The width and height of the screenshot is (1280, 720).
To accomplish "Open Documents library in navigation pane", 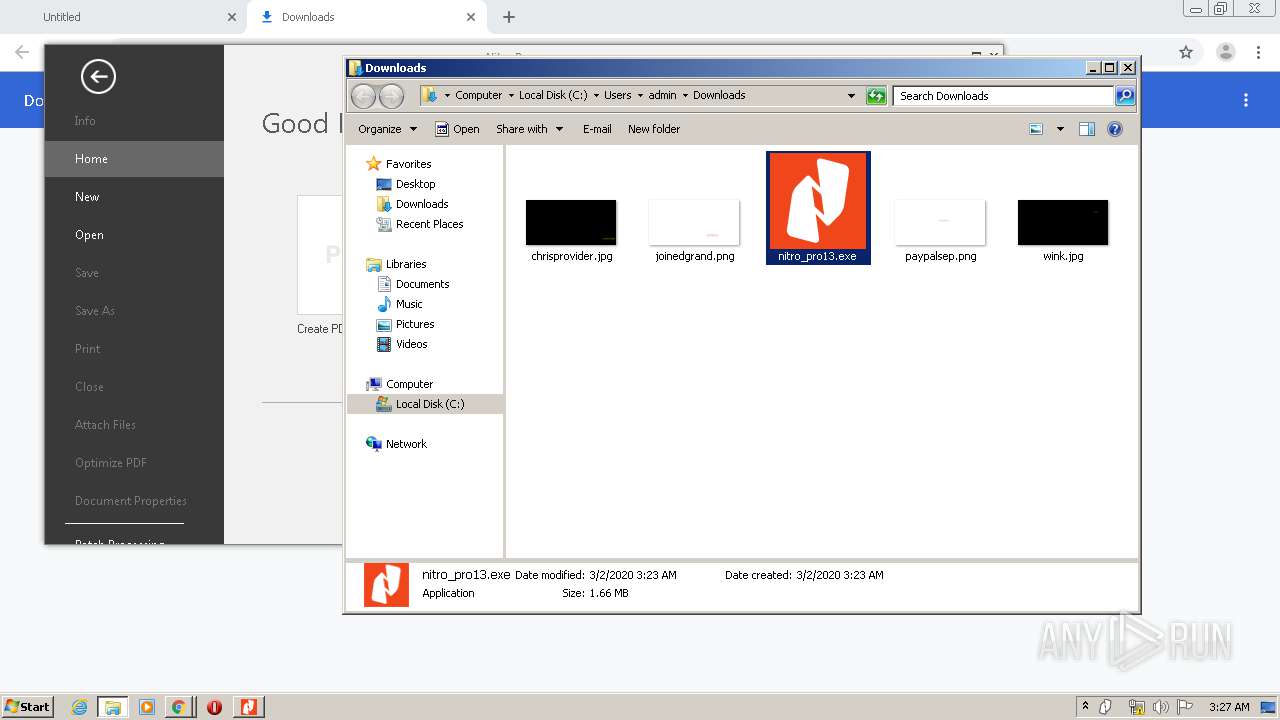I will pos(413,284).
